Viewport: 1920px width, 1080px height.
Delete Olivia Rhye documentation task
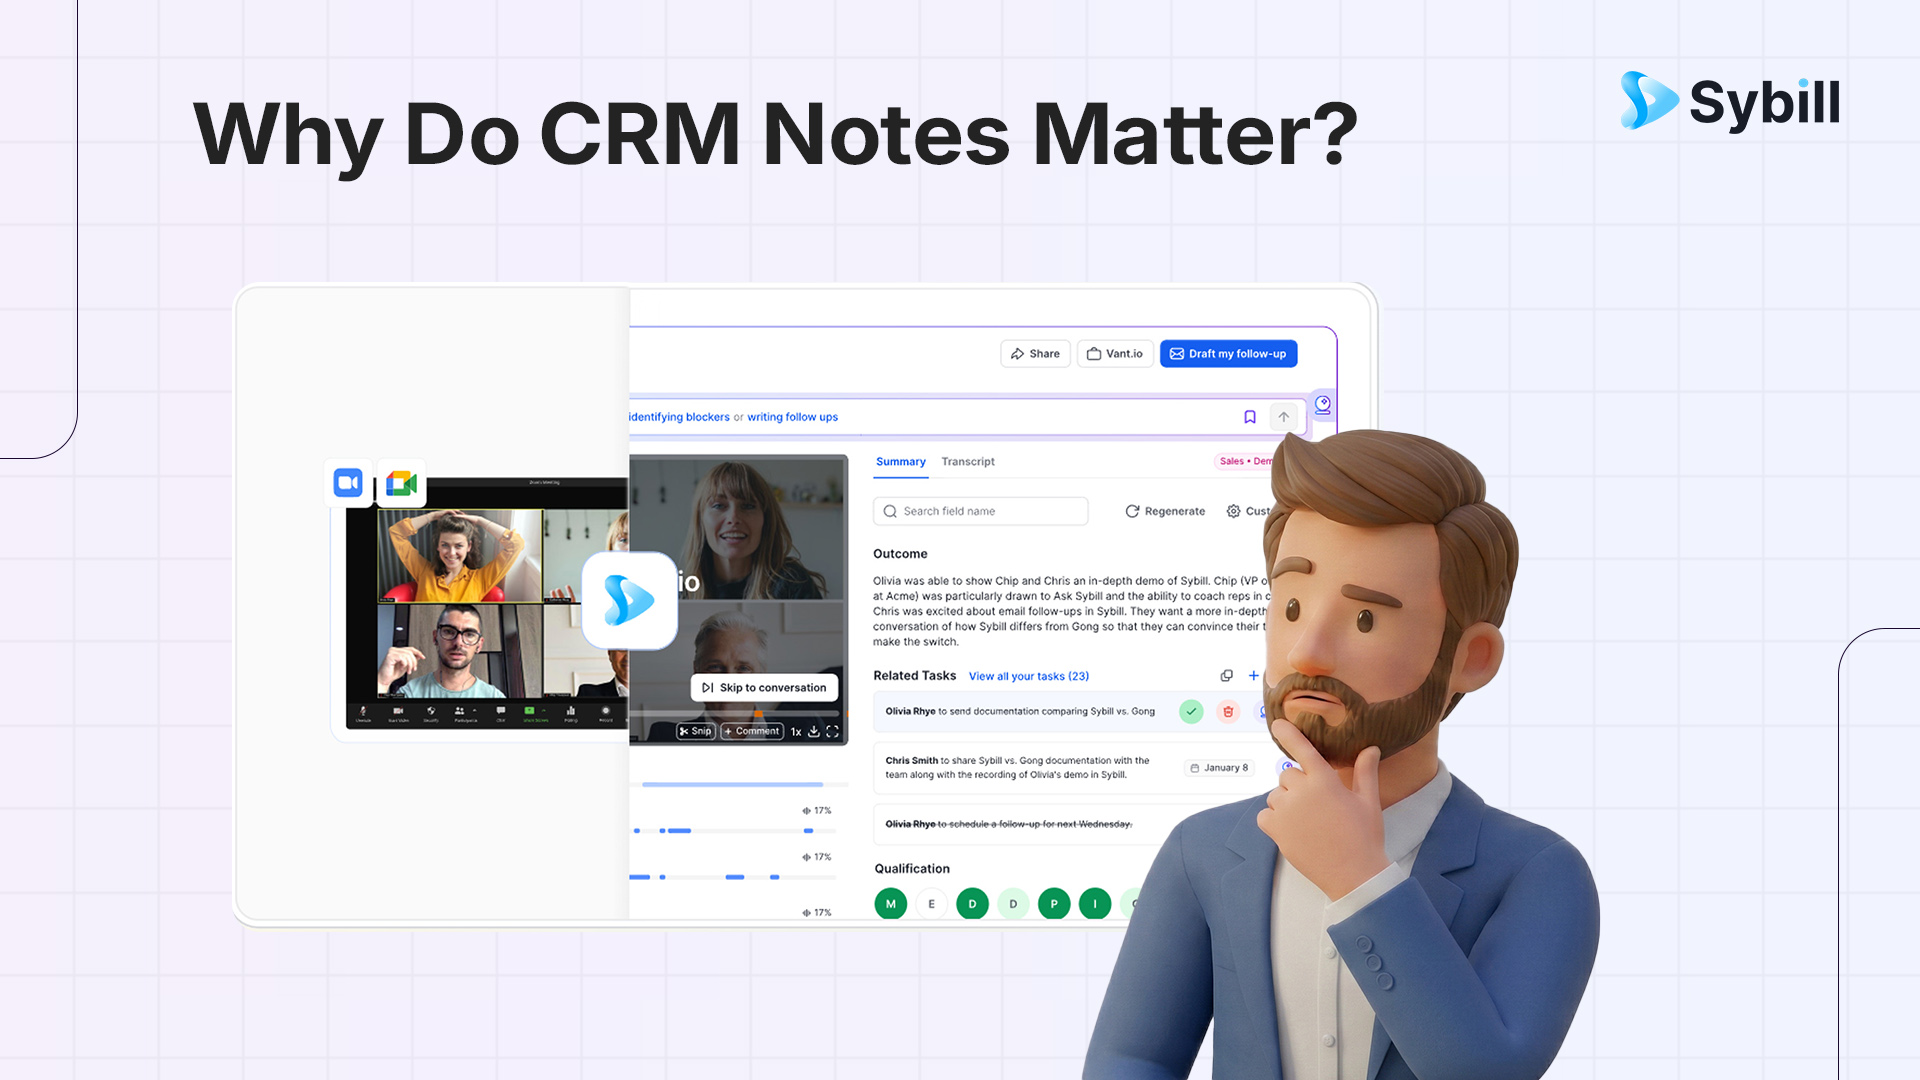coord(1228,712)
